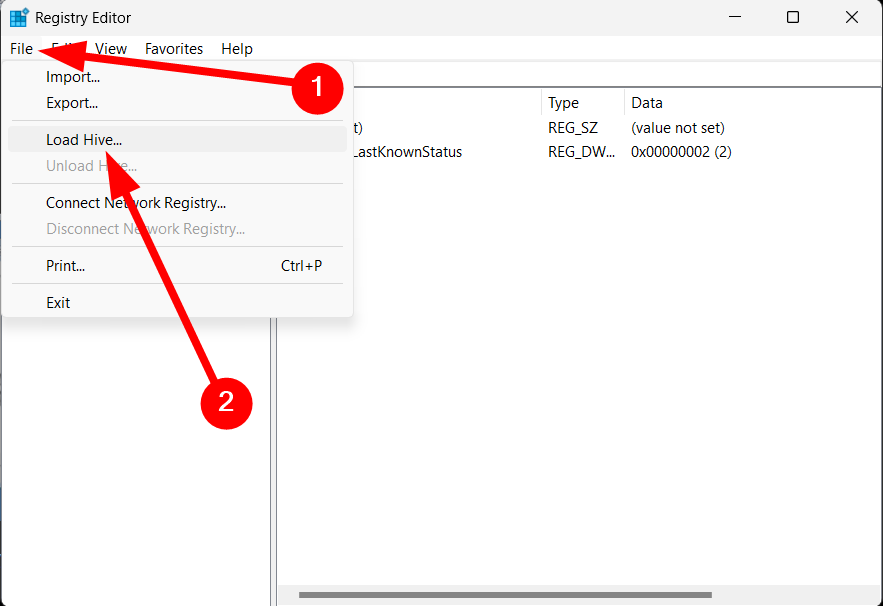
Task: Click the horizontal scrollbar thumb
Action: [x=505, y=595]
